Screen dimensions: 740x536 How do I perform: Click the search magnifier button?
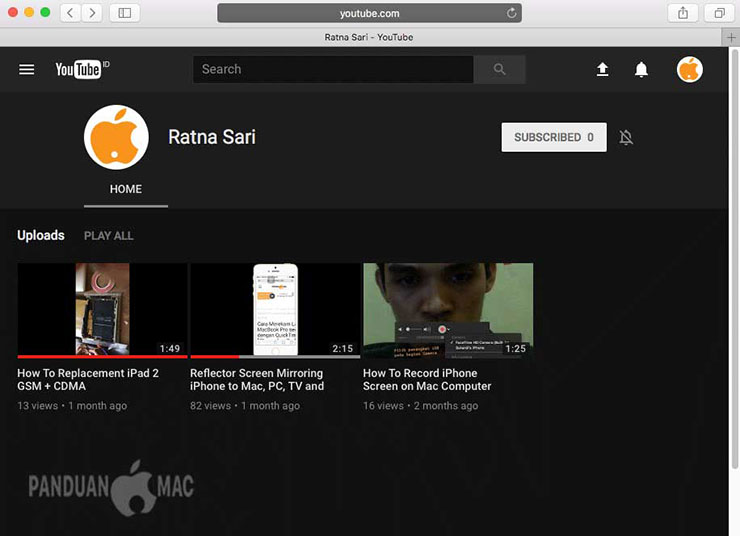(x=499, y=69)
